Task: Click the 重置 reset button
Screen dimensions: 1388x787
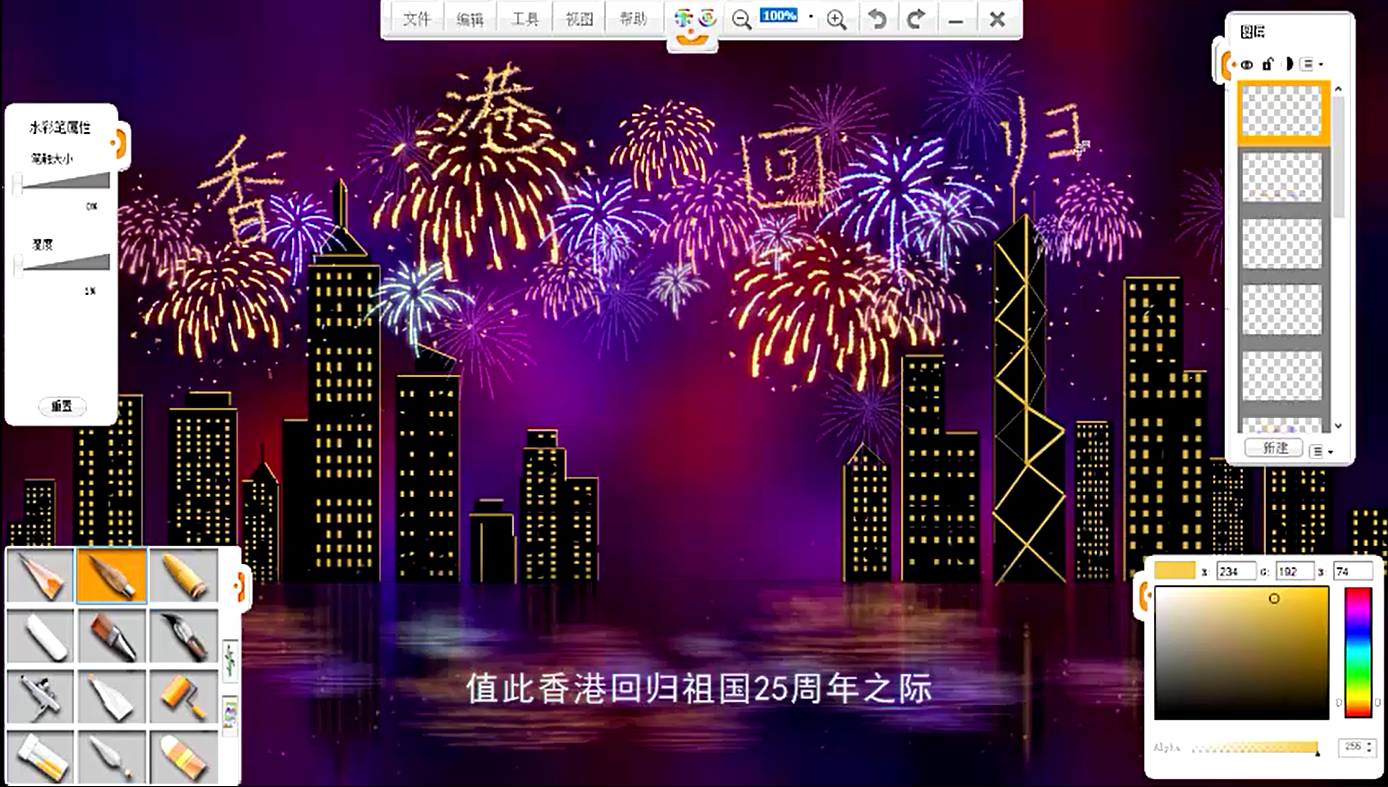Action: [62, 407]
